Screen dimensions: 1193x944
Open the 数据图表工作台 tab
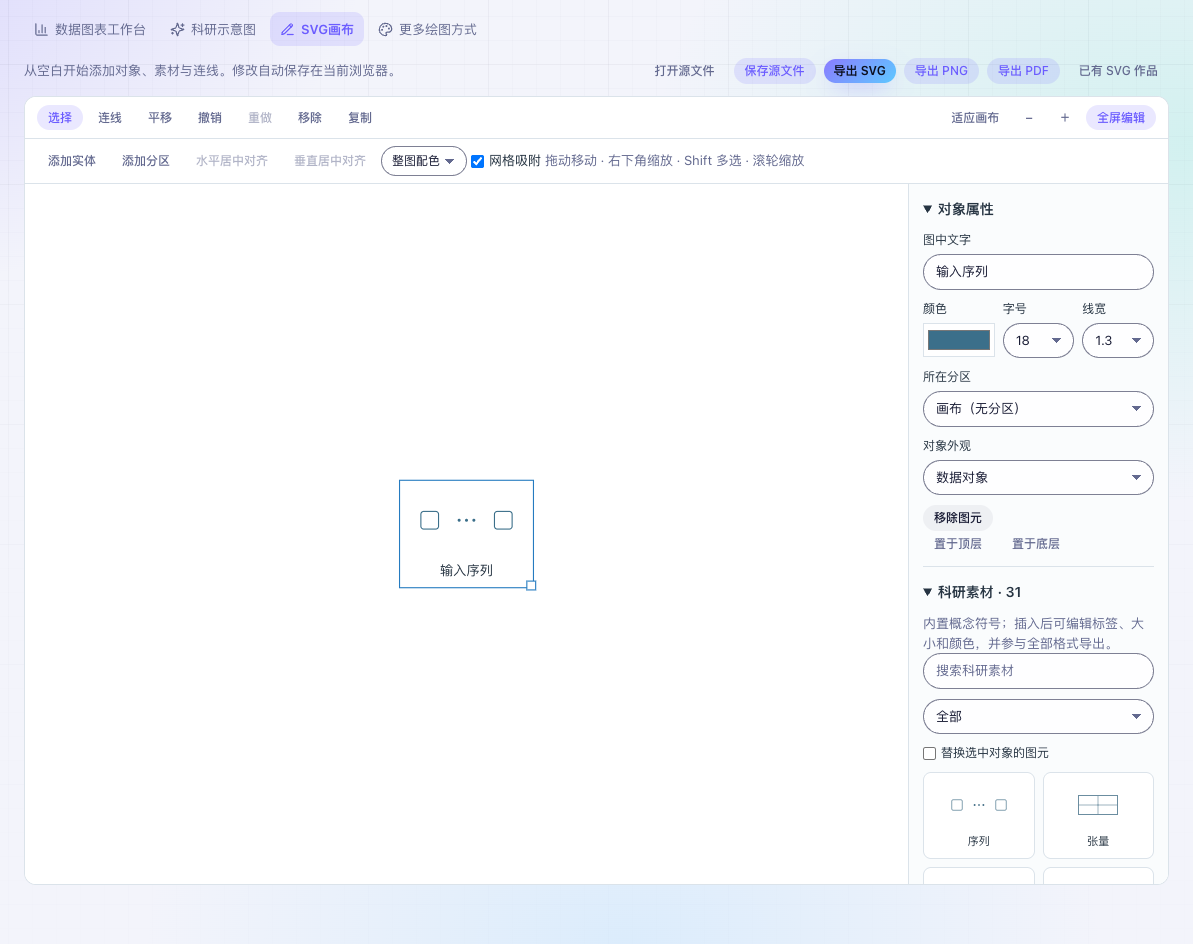(90, 30)
